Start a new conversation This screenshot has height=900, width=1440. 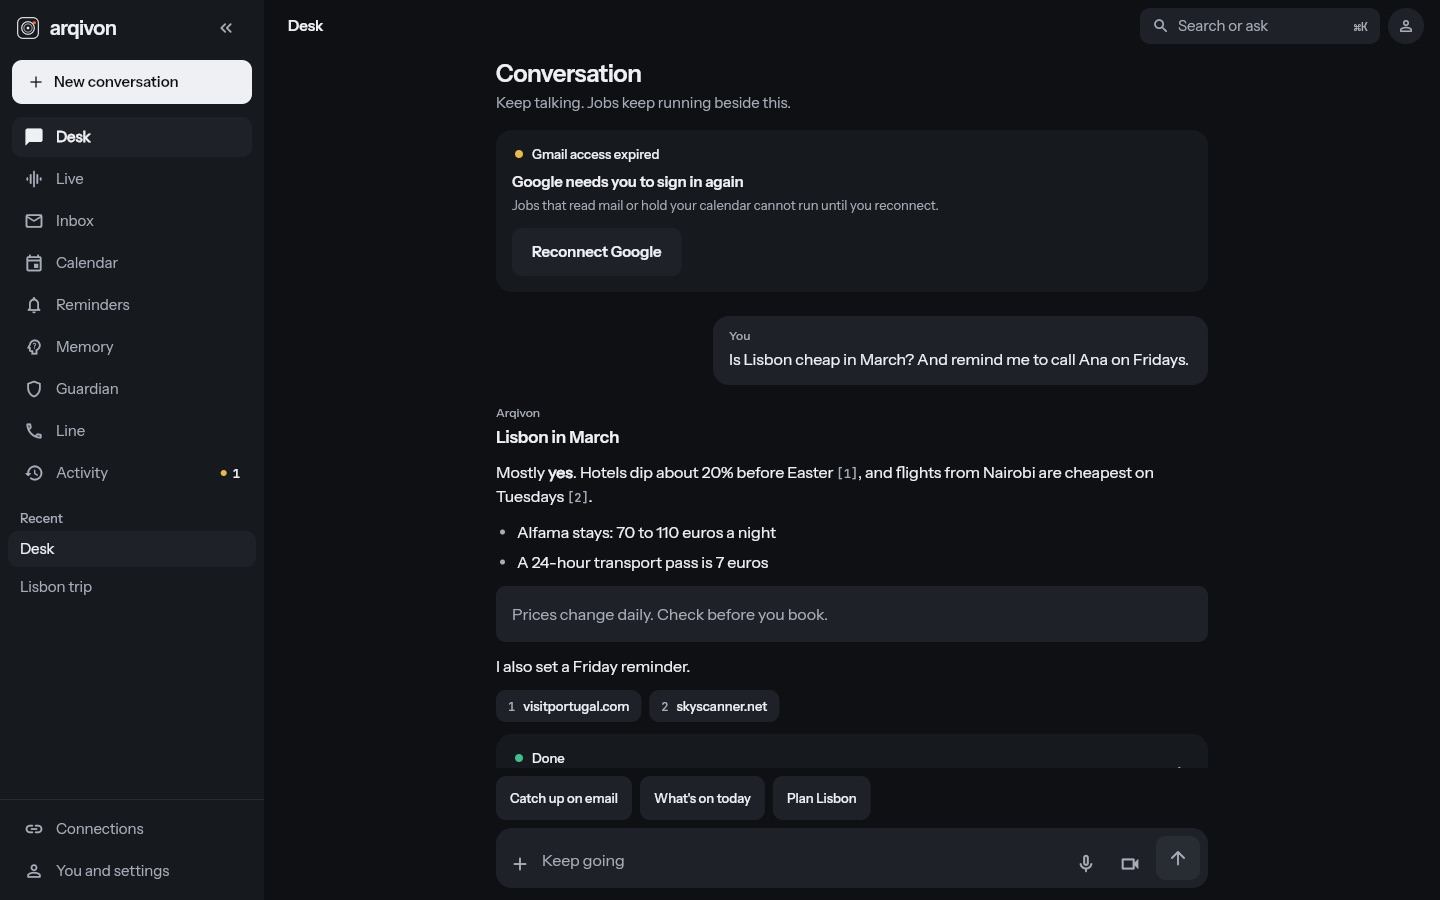click(132, 82)
